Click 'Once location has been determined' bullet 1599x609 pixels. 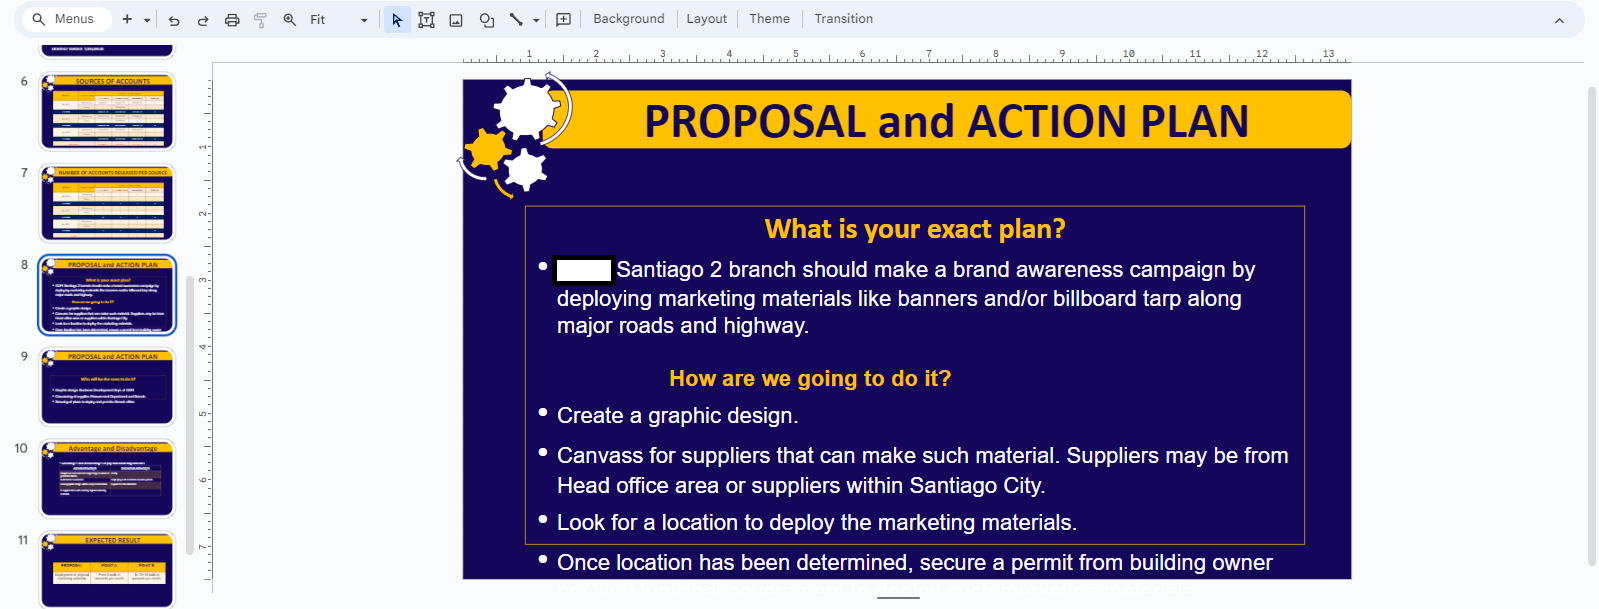pos(914,562)
